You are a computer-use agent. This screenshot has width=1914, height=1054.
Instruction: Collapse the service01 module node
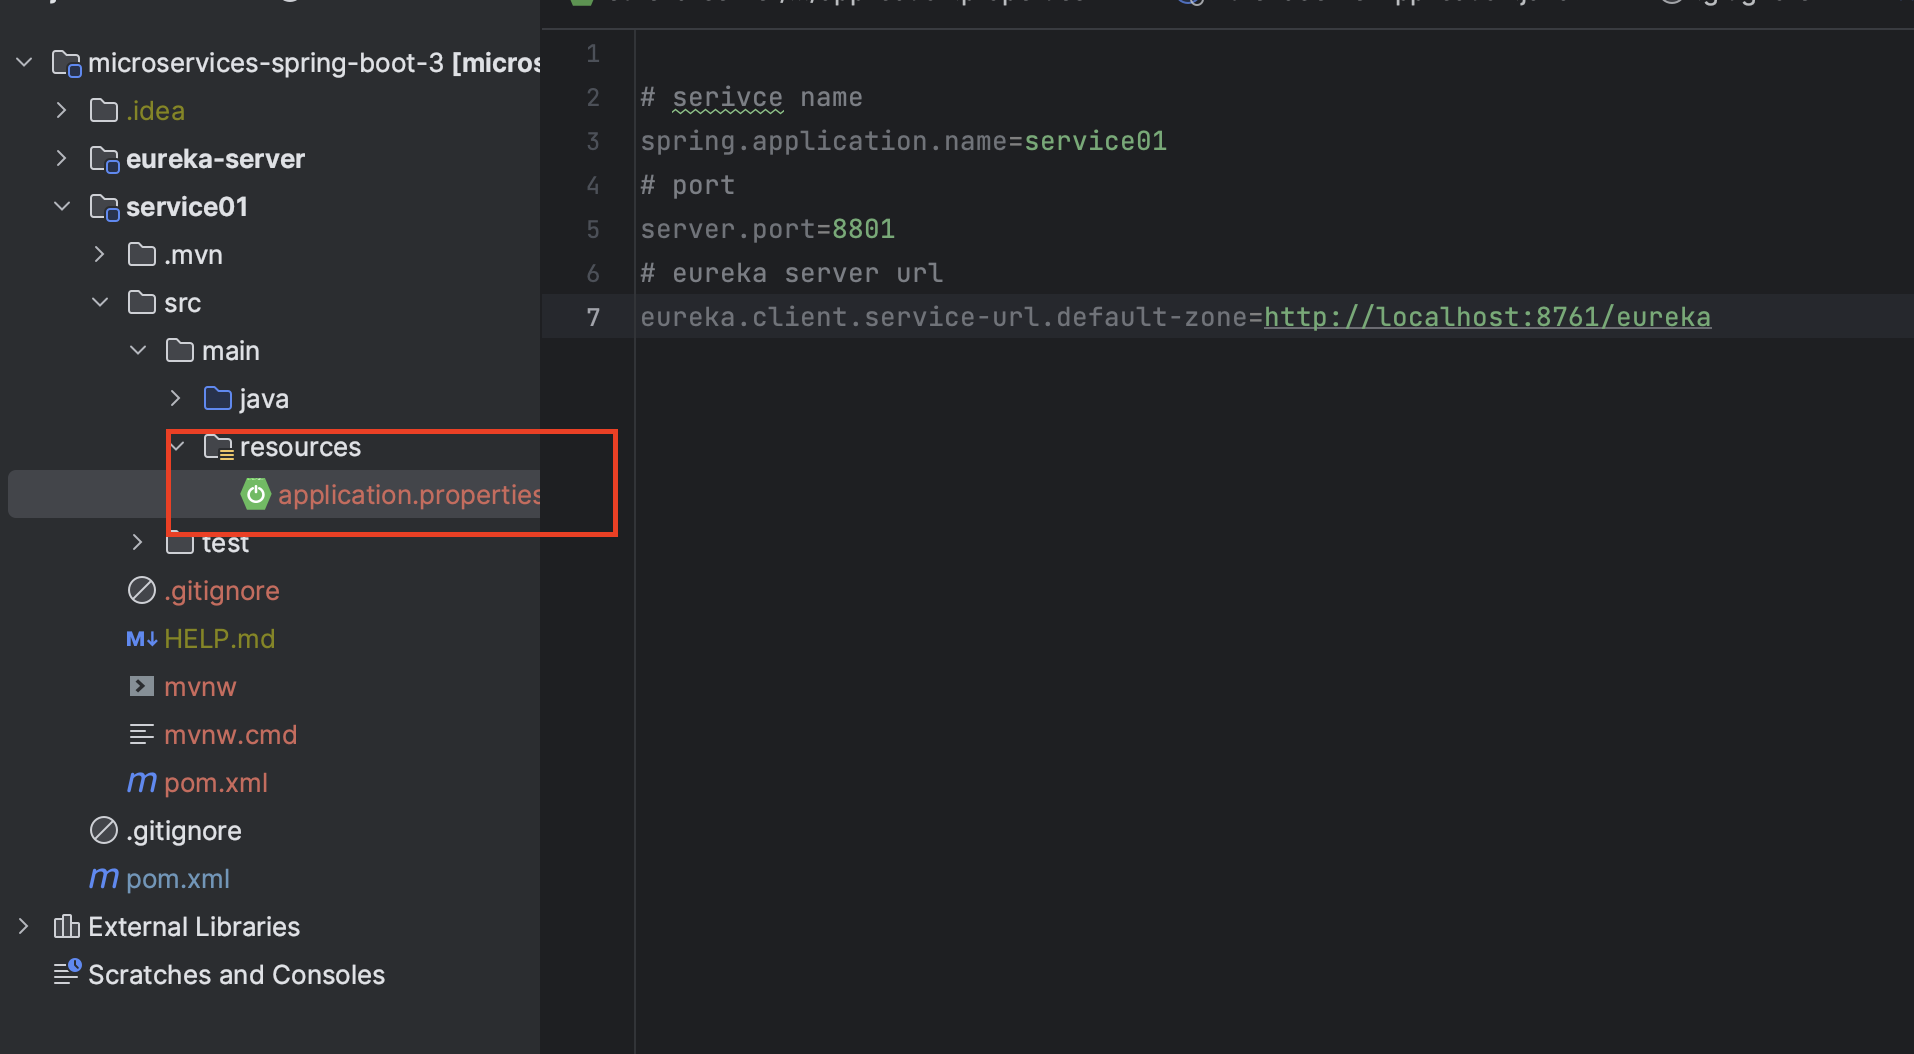61,206
